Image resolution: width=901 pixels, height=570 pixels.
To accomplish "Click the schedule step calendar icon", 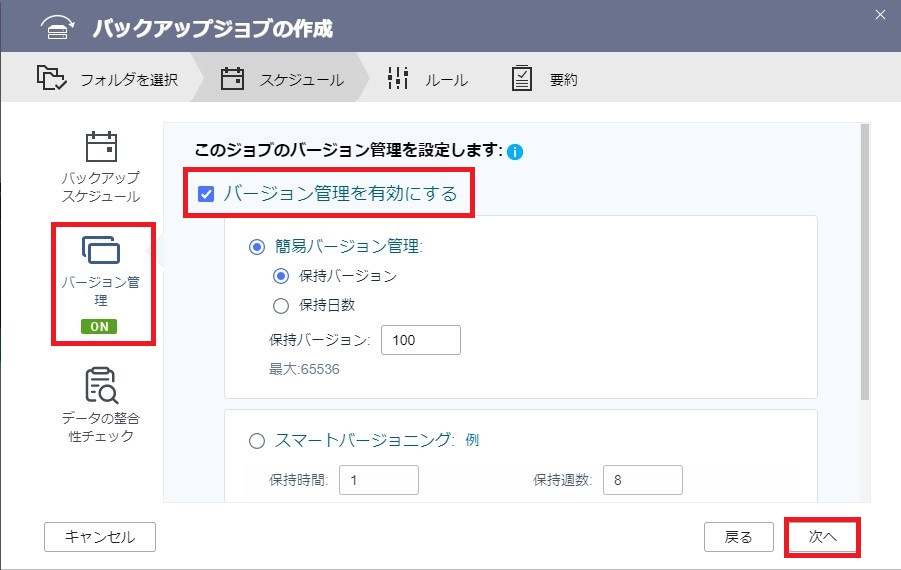I will point(232,79).
